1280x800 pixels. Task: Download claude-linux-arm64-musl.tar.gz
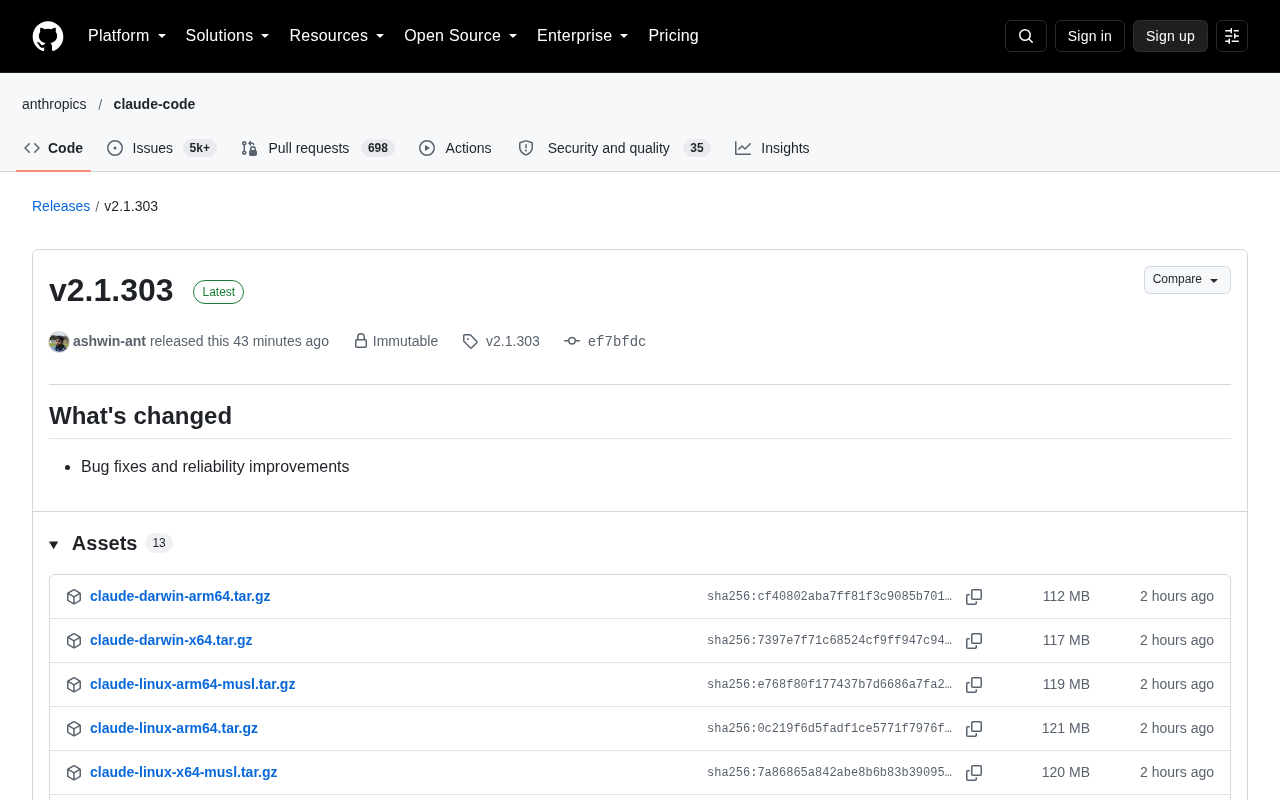(192, 684)
